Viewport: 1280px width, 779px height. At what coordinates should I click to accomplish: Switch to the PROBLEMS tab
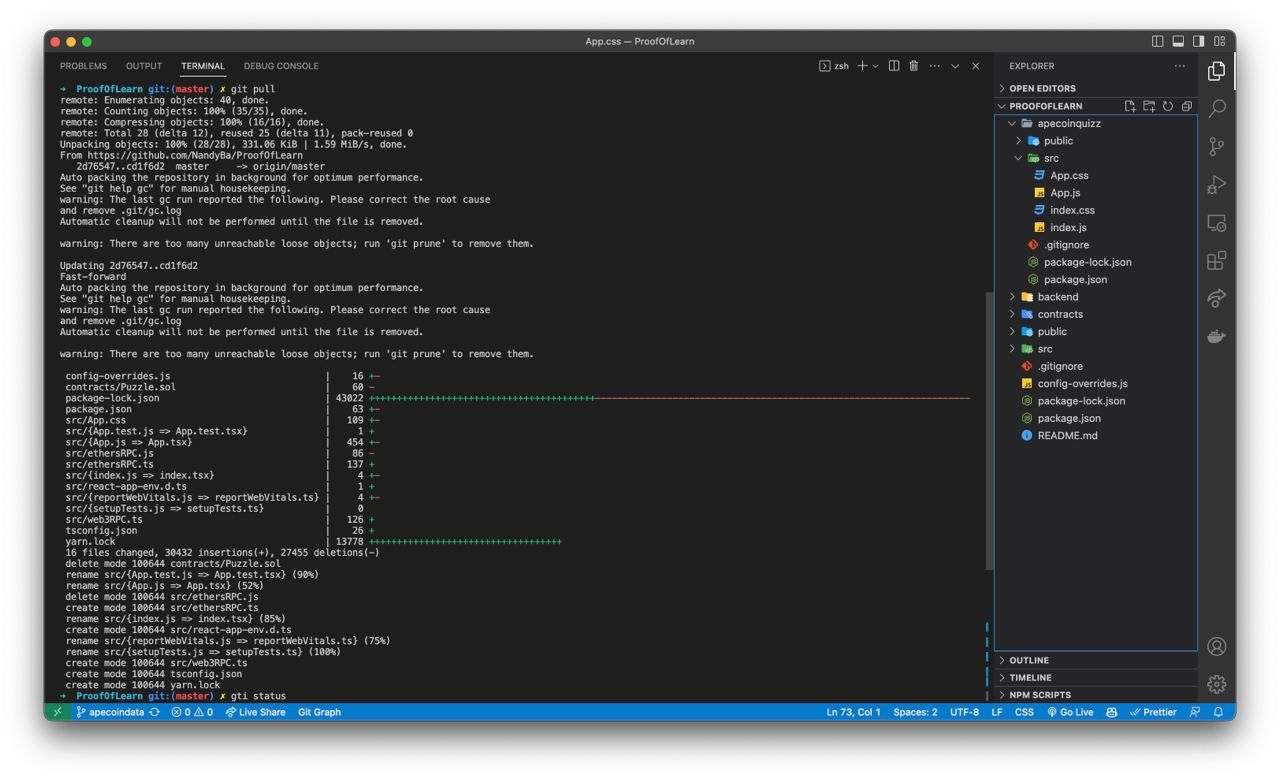83,66
